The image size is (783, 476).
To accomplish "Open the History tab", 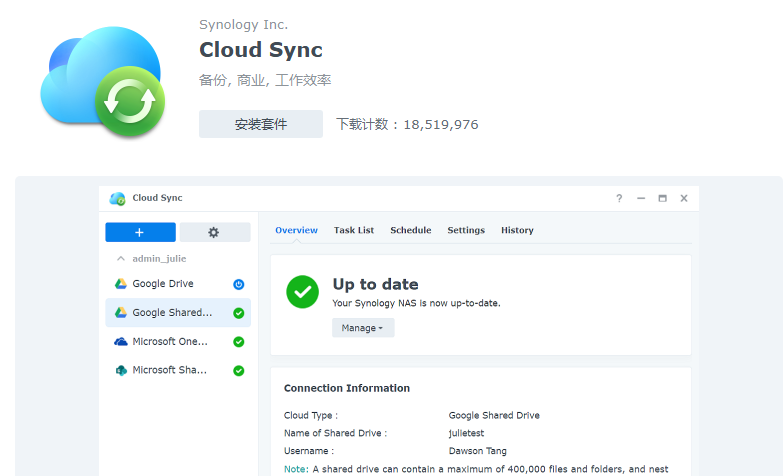I will 517,230.
